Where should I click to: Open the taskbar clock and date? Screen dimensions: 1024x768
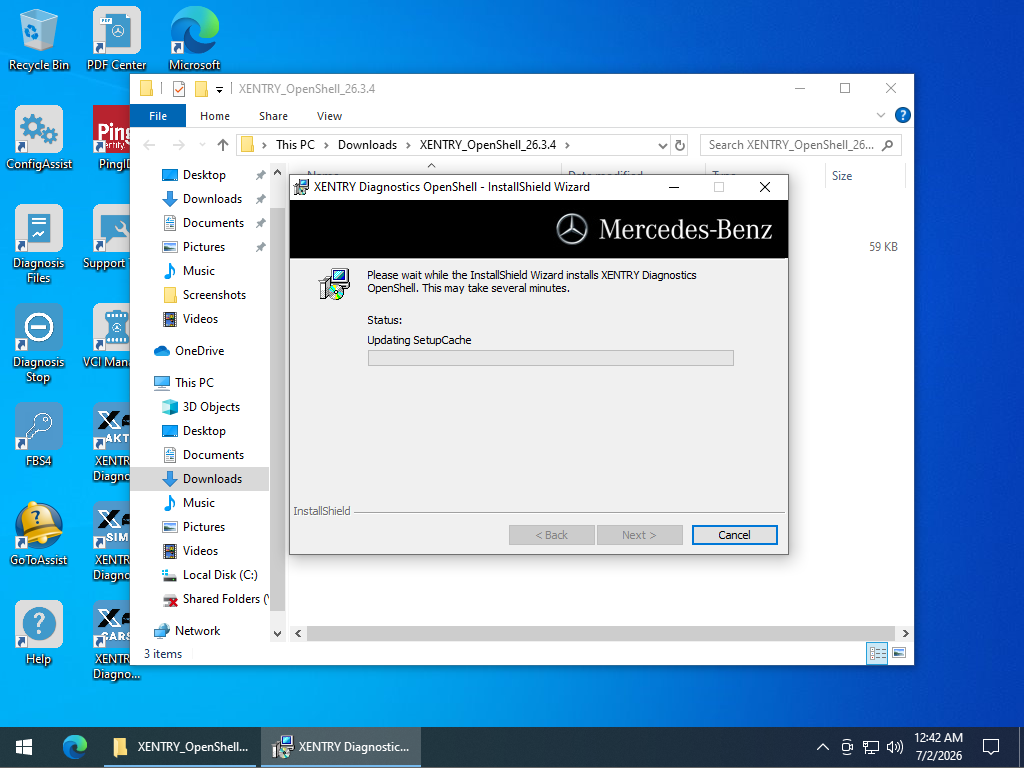click(x=938, y=746)
